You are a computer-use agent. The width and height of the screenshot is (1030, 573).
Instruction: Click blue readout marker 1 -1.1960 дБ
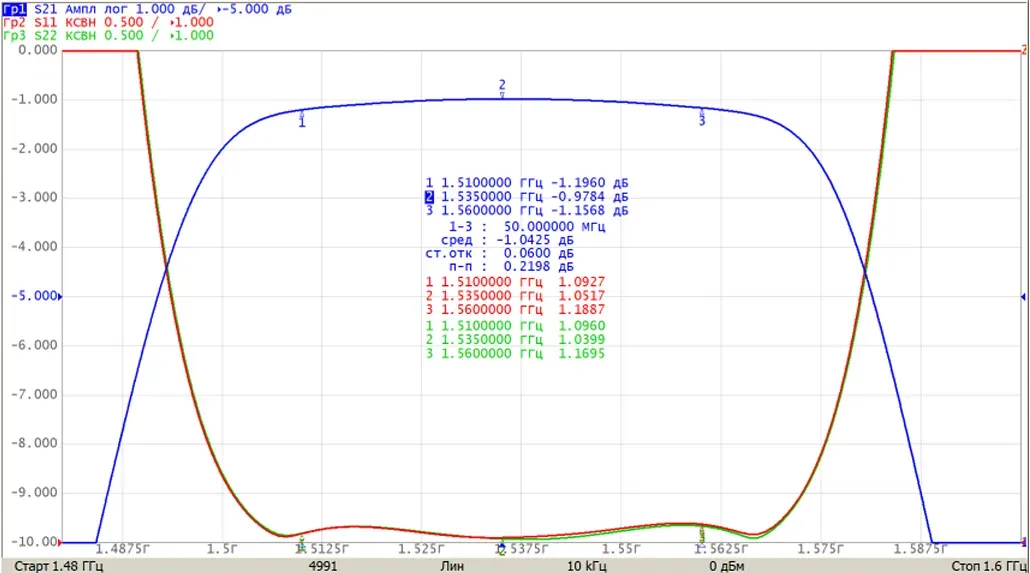527,183
